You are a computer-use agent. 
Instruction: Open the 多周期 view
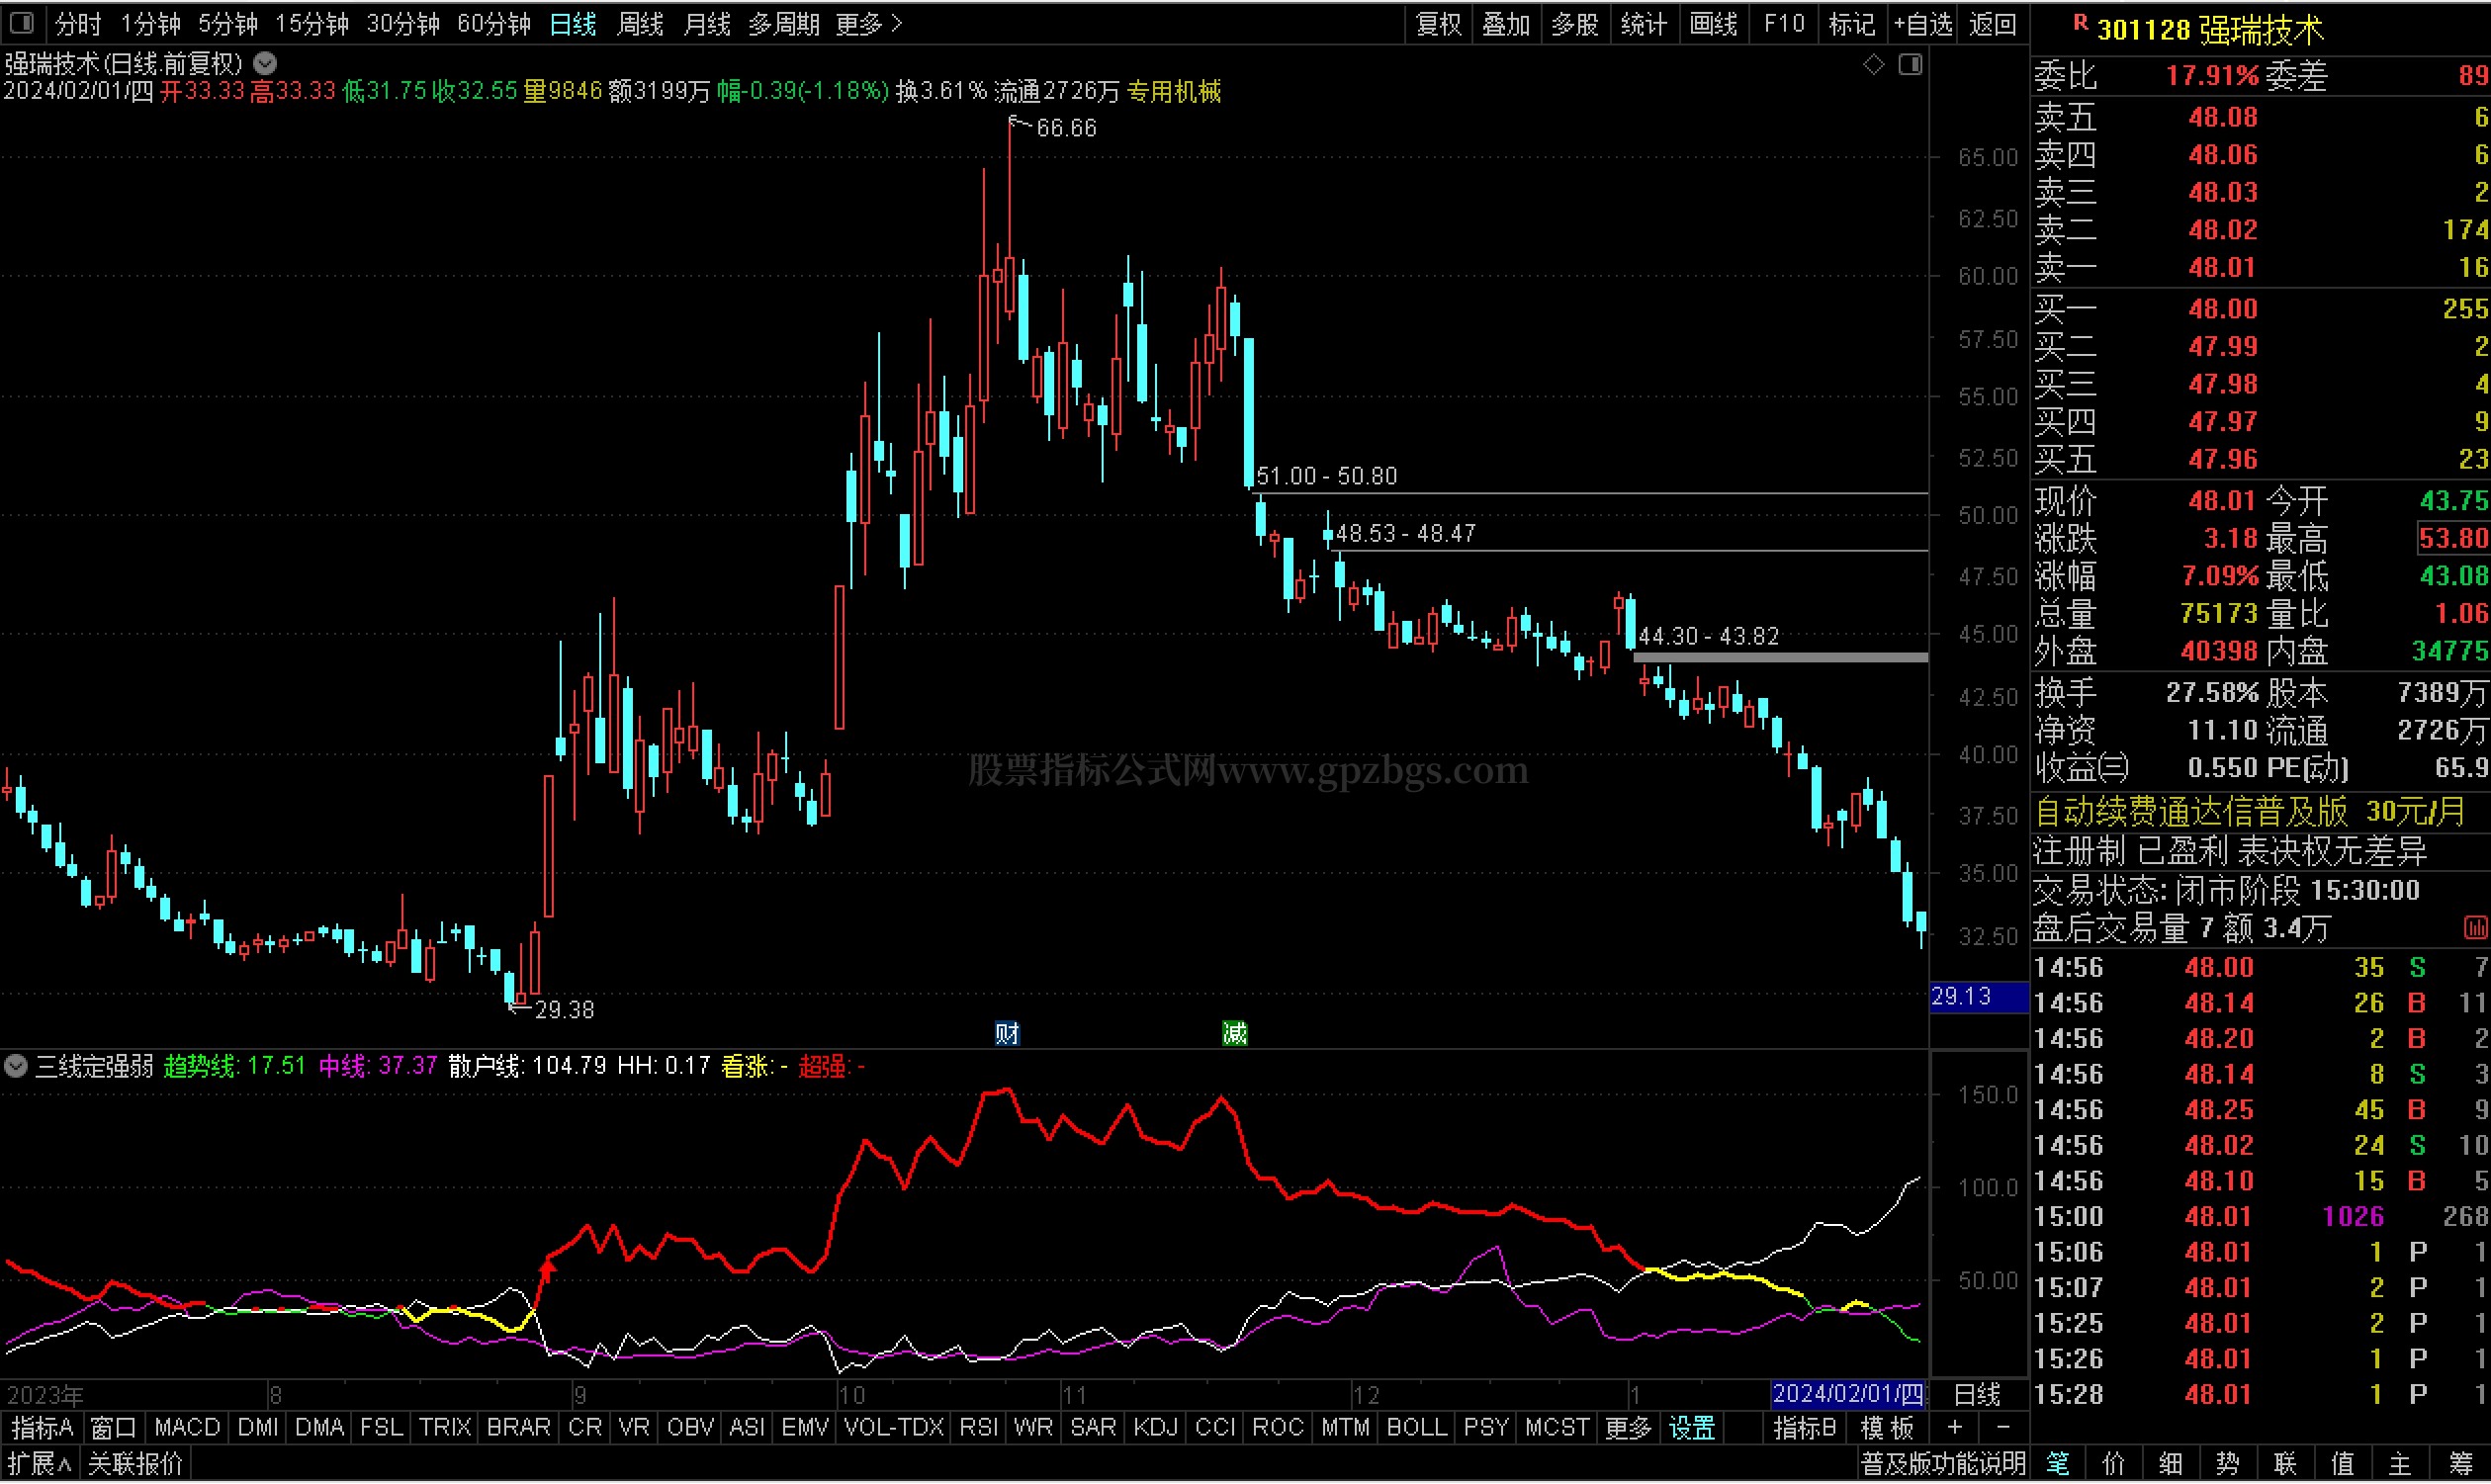click(784, 23)
